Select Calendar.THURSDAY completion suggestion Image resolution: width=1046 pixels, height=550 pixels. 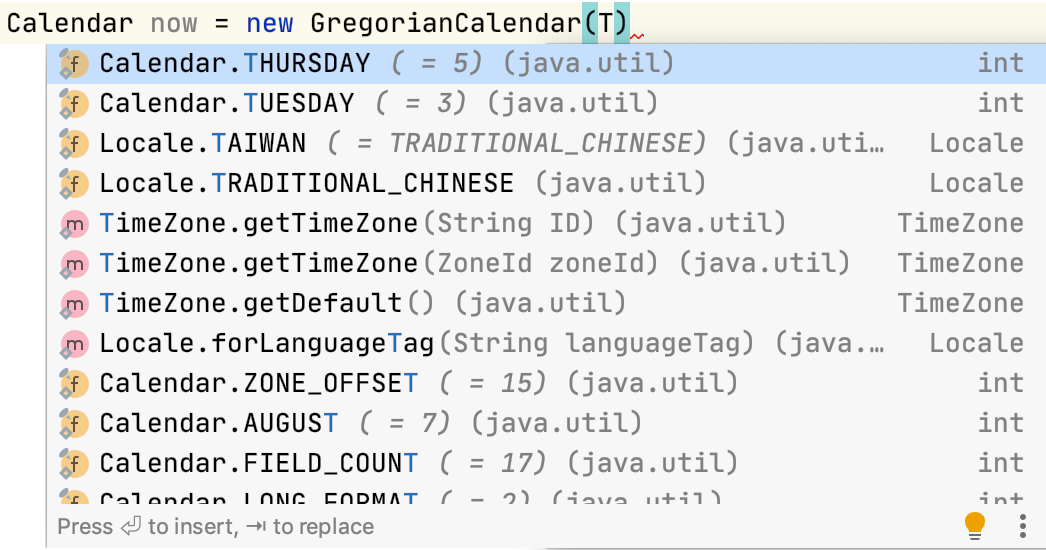pos(234,64)
